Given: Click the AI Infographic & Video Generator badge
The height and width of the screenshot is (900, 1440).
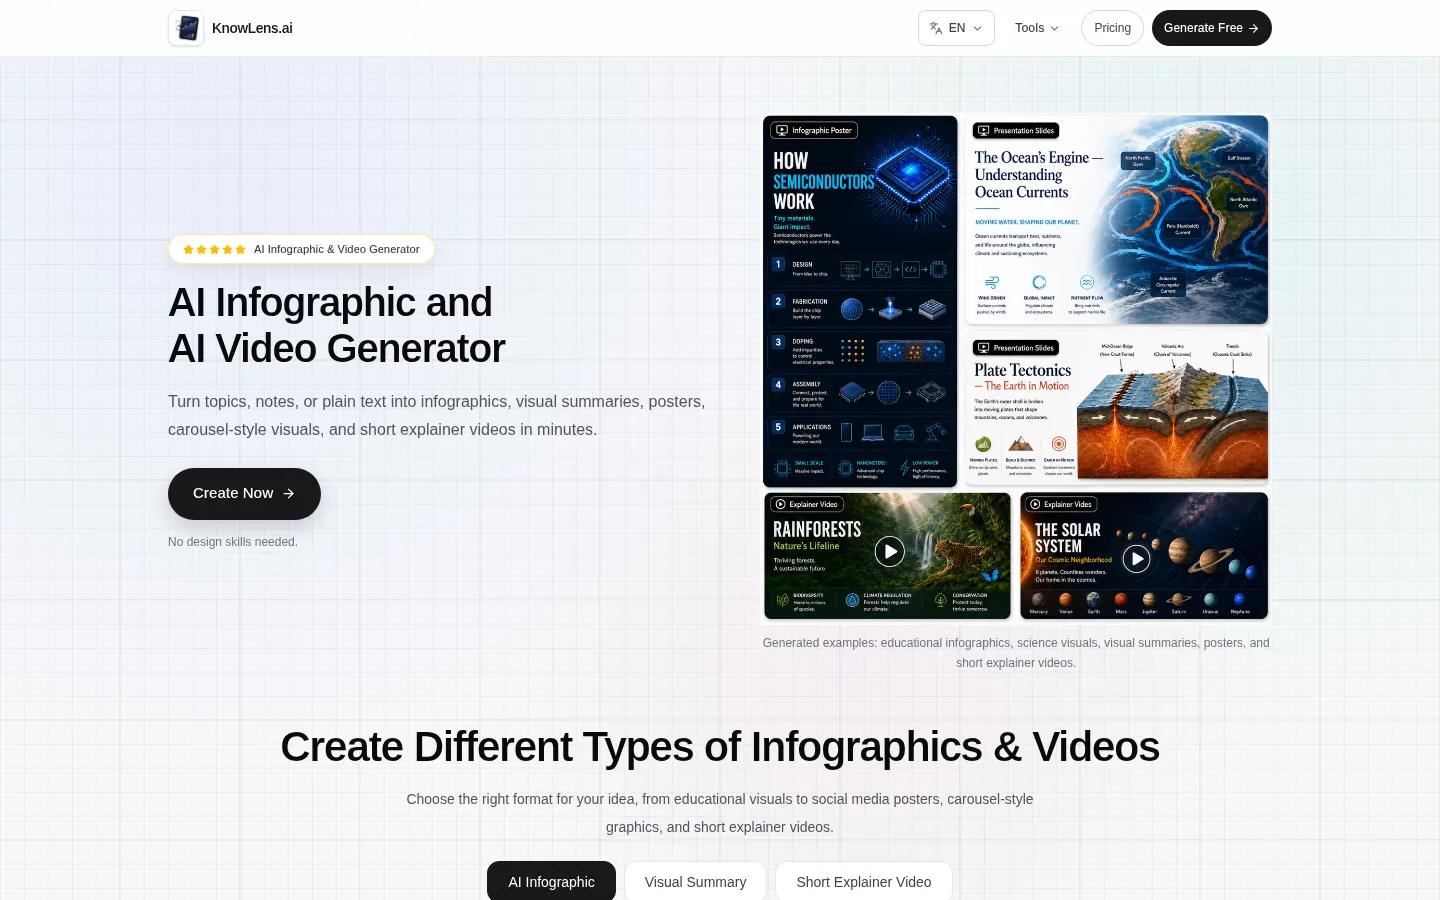Looking at the screenshot, I should point(301,249).
